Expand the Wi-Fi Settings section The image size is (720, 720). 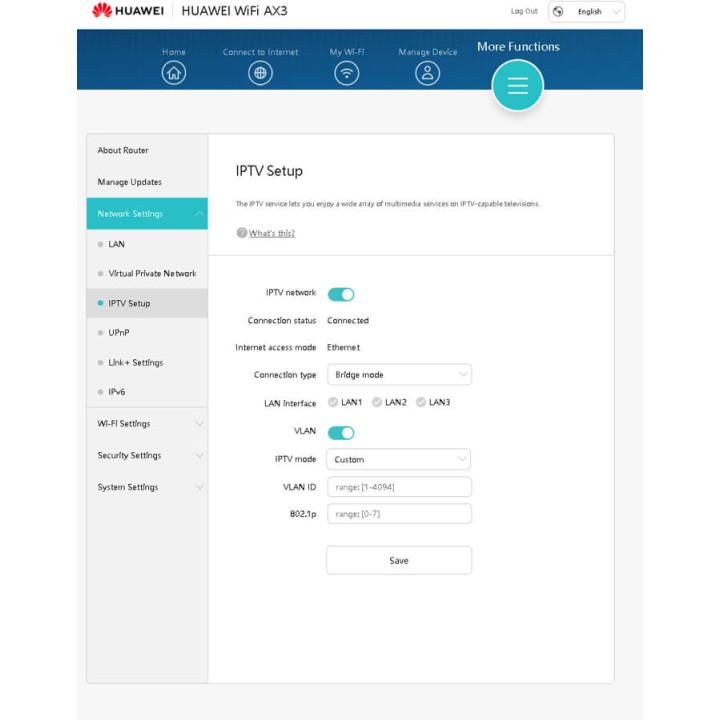pyautogui.click(x=147, y=423)
